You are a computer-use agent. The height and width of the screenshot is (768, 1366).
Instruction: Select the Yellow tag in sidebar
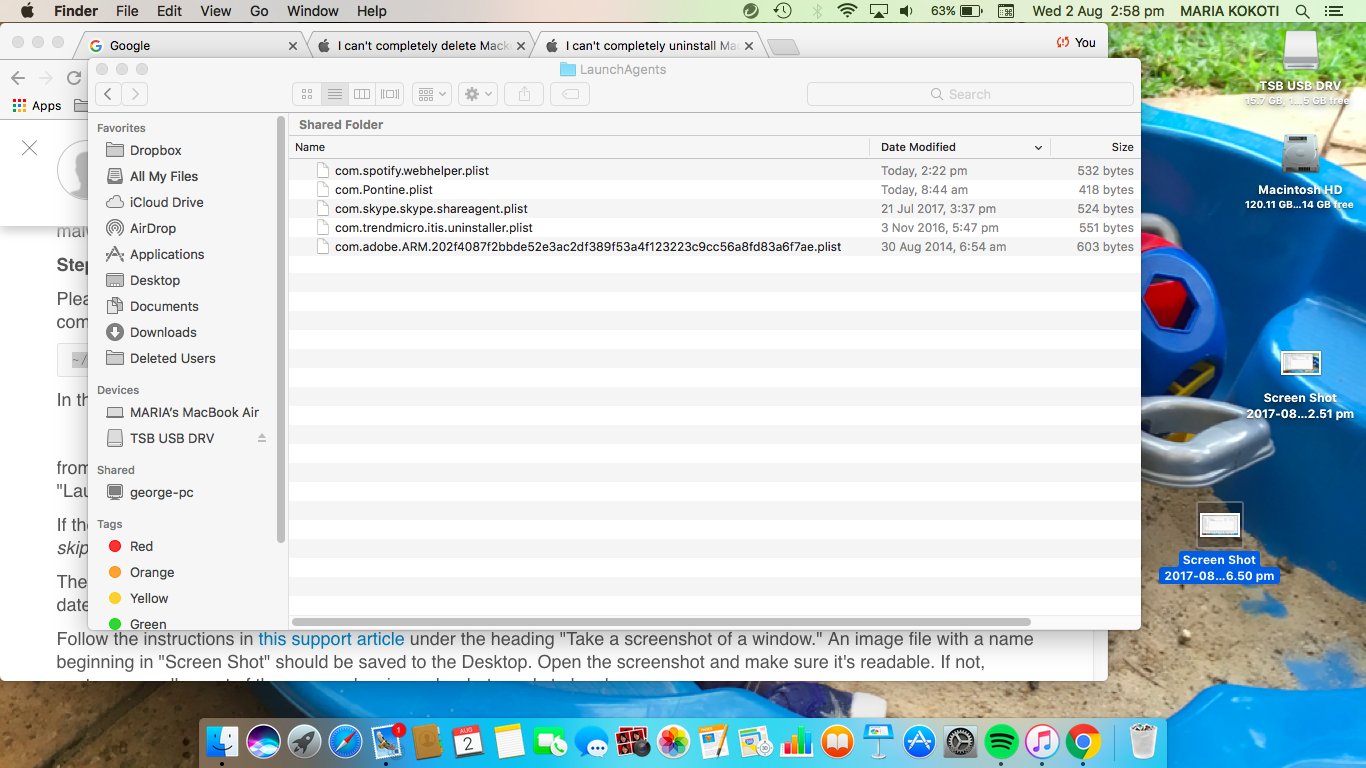(149, 598)
